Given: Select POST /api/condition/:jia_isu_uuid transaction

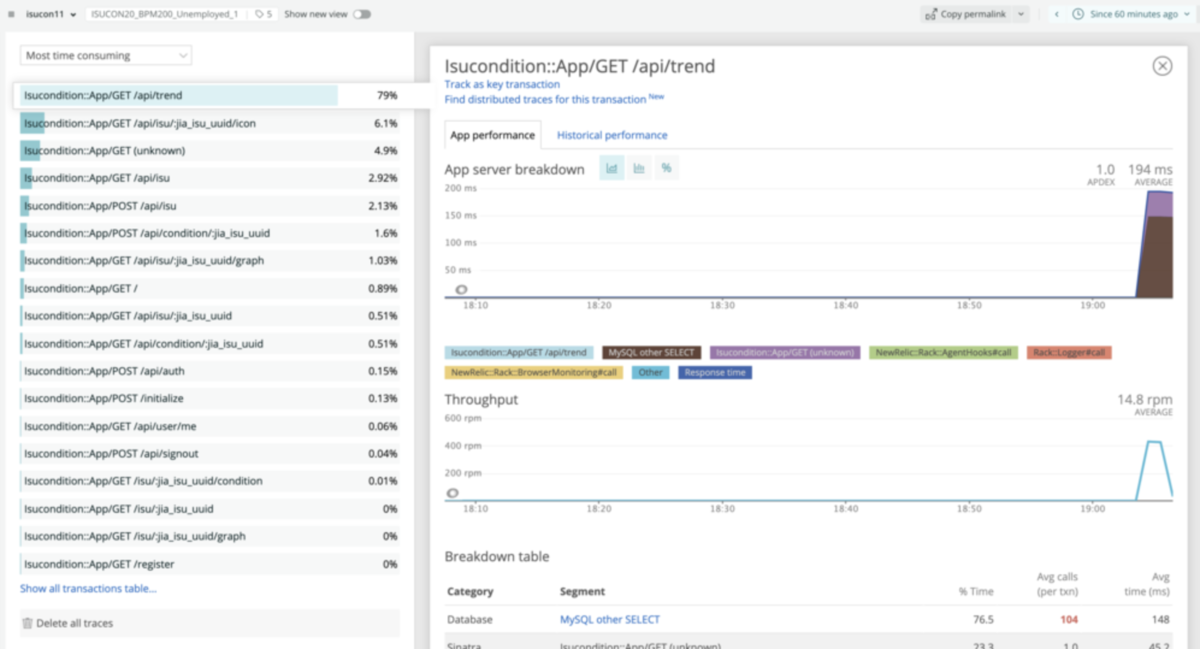Looking at the screenshot, I should click(210, 233).
